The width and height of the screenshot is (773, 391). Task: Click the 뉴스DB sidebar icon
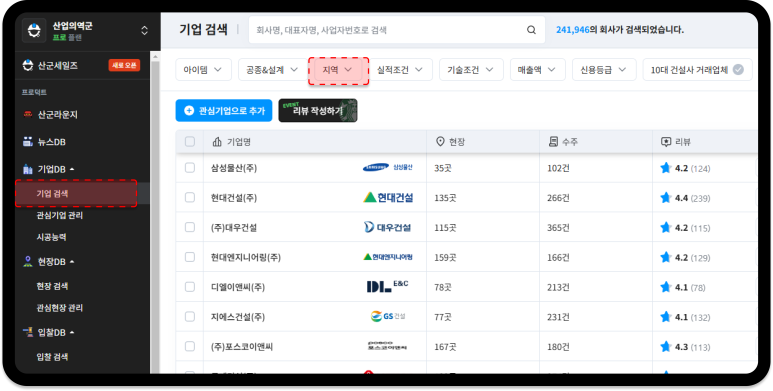(x=28, y=142)
